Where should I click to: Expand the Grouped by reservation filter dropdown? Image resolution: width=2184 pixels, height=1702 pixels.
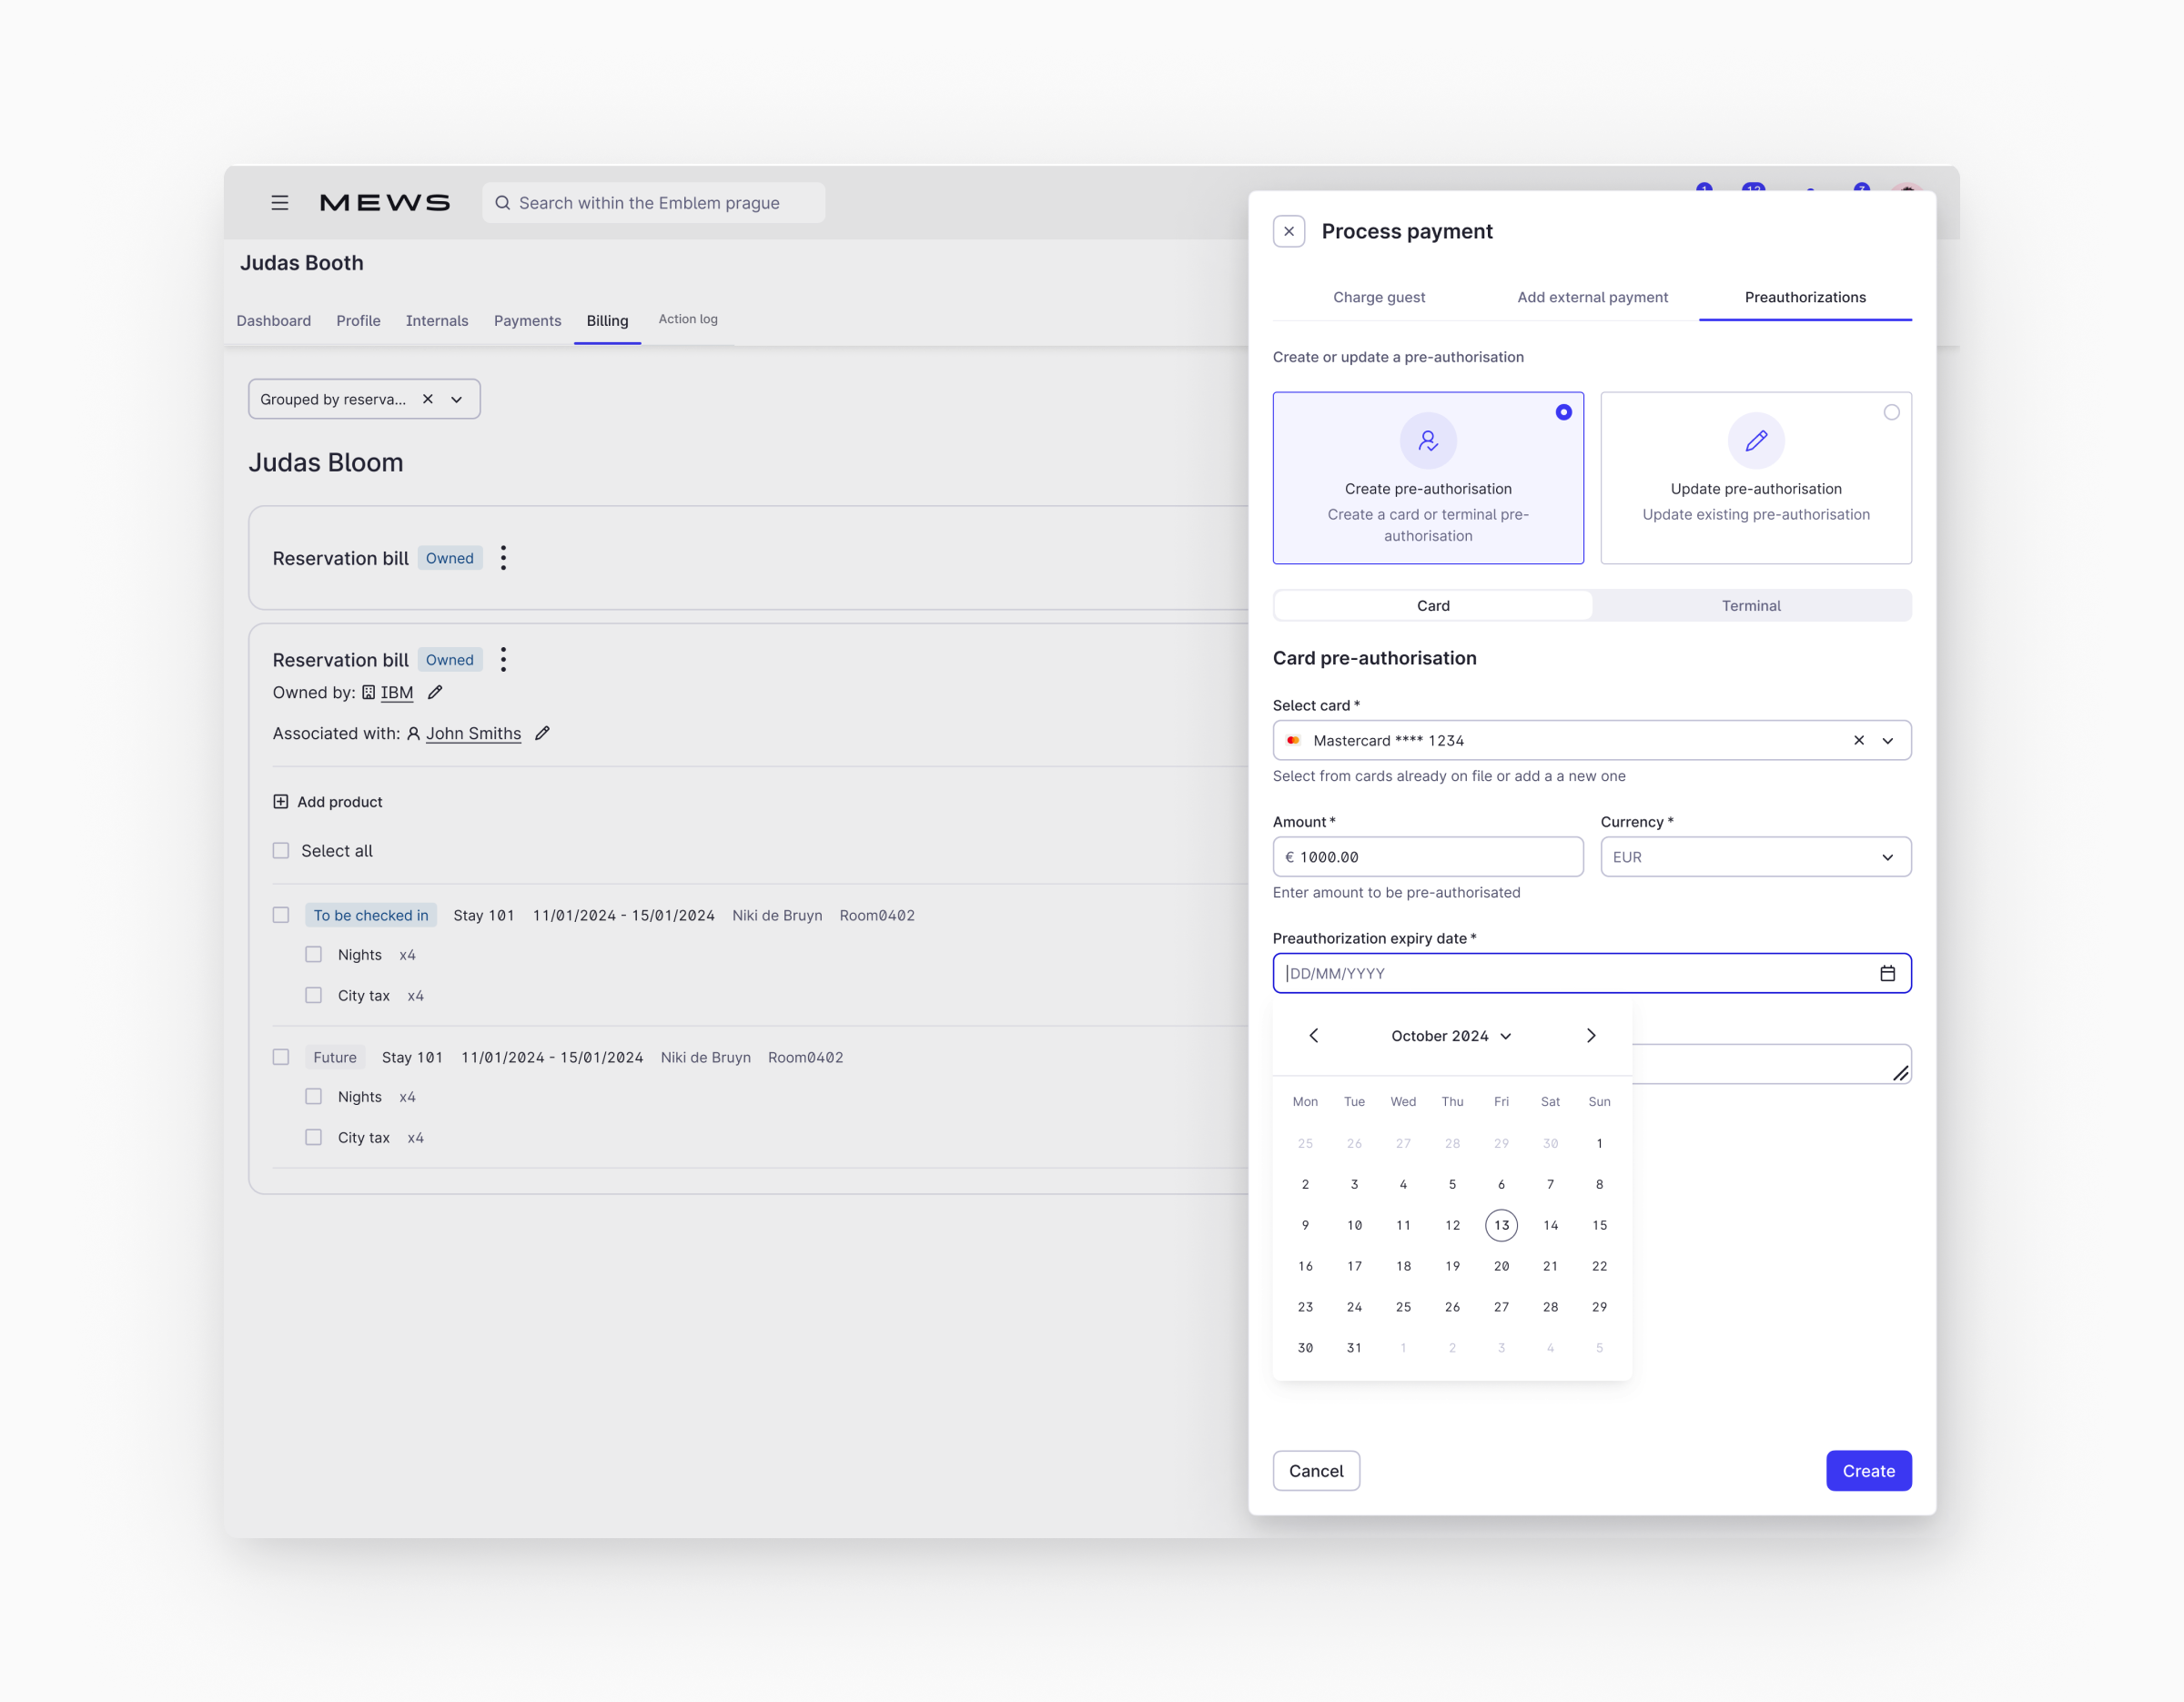pos(457,398)
